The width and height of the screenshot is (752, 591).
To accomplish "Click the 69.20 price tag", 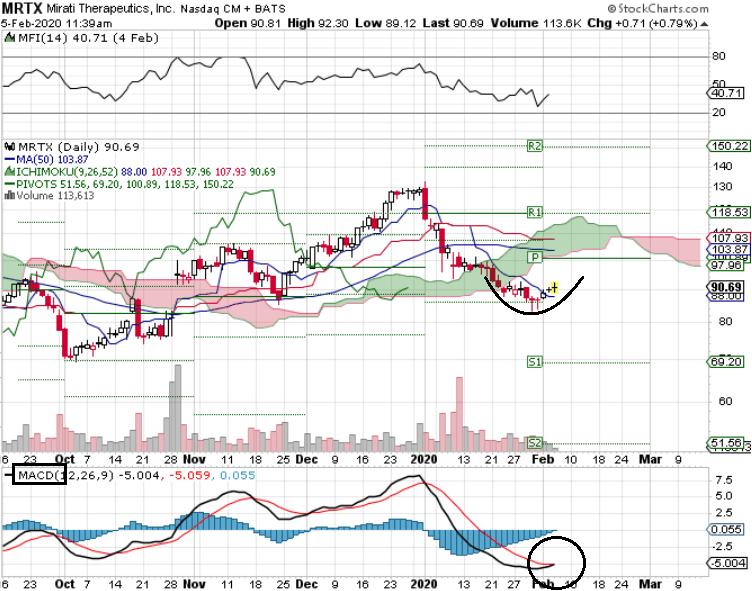I will click(727, 361).
